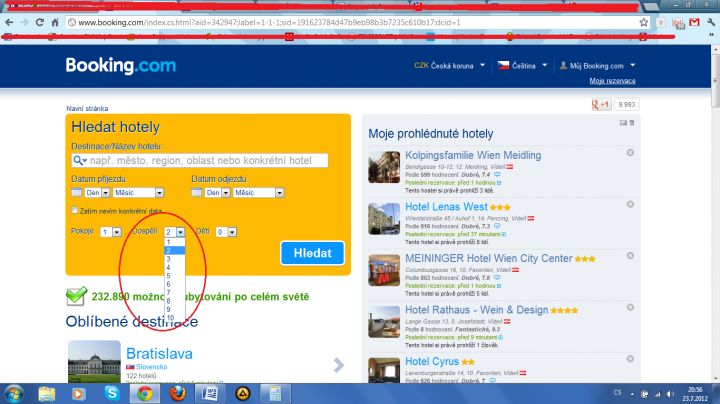Open the Hlavní stránka breadcrumb link

tap(87, 108)
